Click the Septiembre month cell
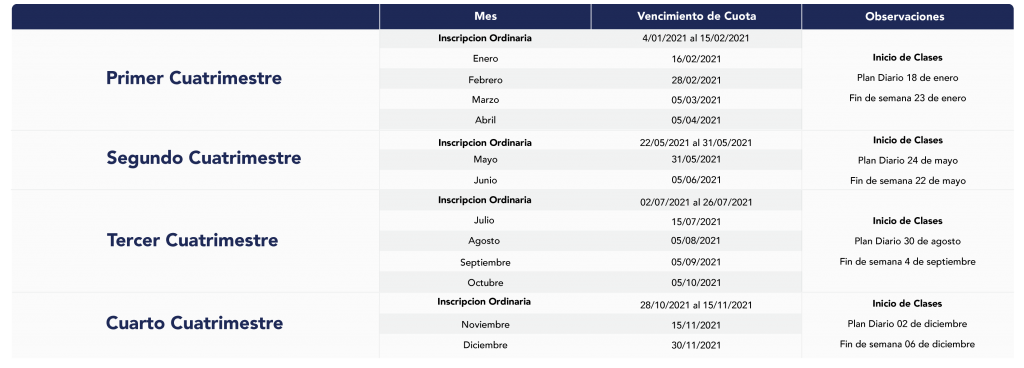The height and width of the screenshot is (368, 1024). (485, 262)
